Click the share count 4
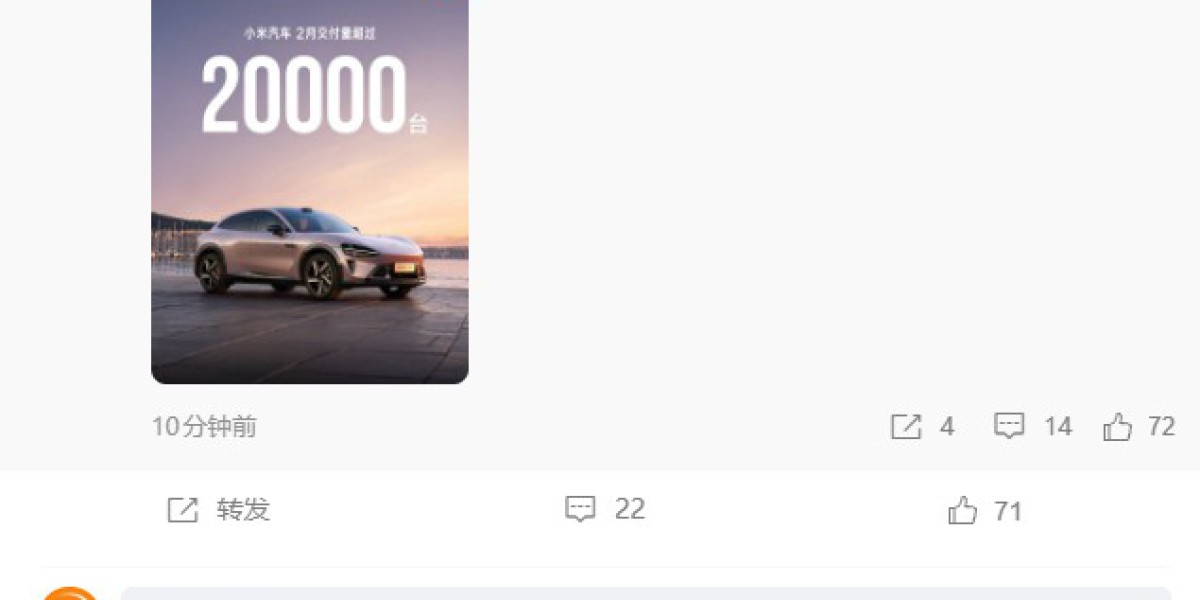The height and width of the screenshot is (600, 1200). coord(947,427)
